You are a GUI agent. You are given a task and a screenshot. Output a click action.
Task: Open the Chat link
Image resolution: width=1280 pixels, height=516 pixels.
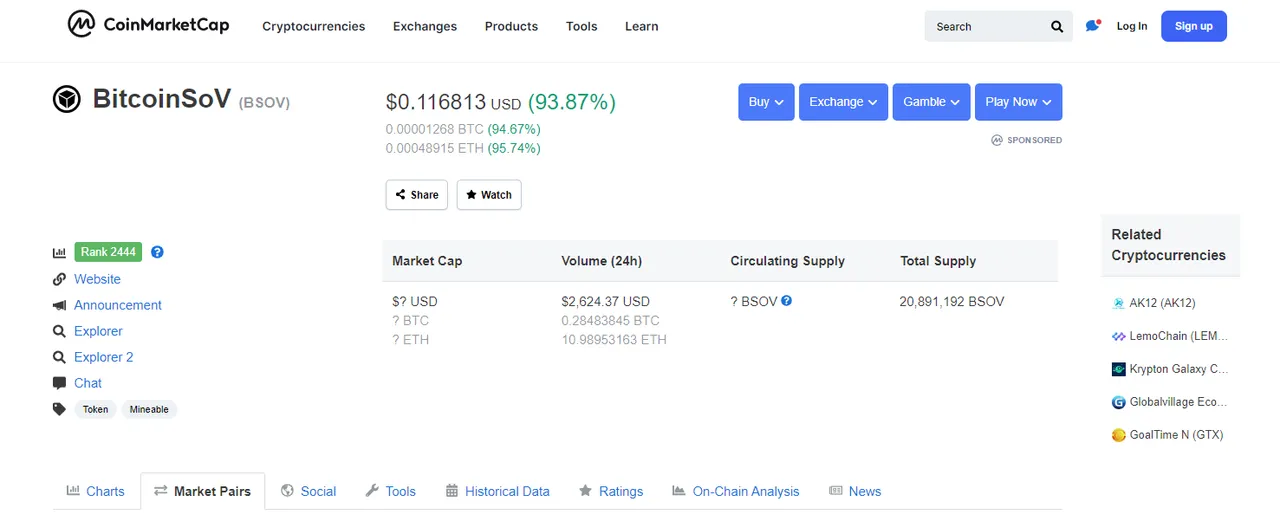tap(88, 383)
